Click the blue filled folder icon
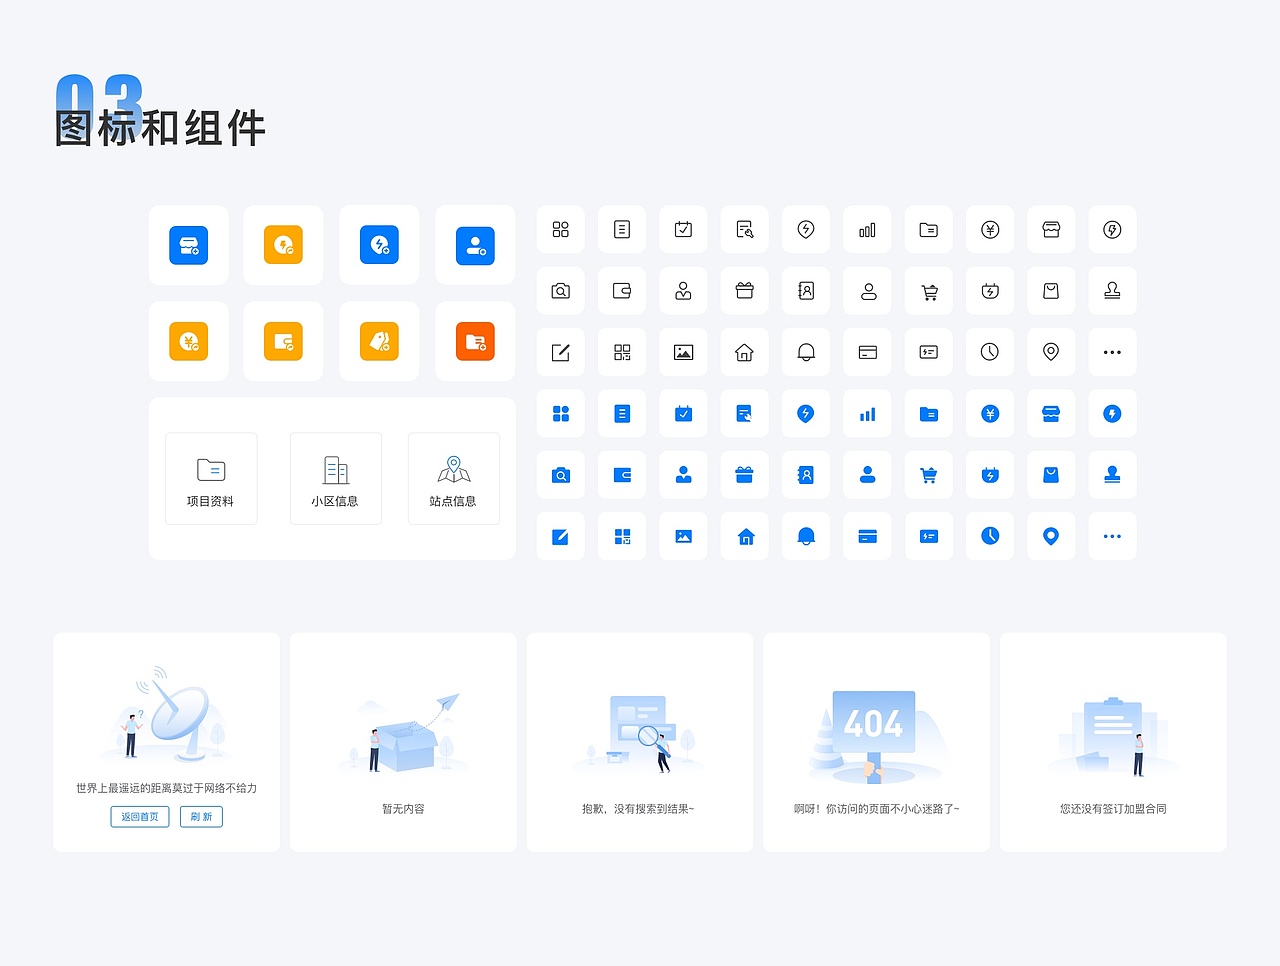 click(928, 413)
